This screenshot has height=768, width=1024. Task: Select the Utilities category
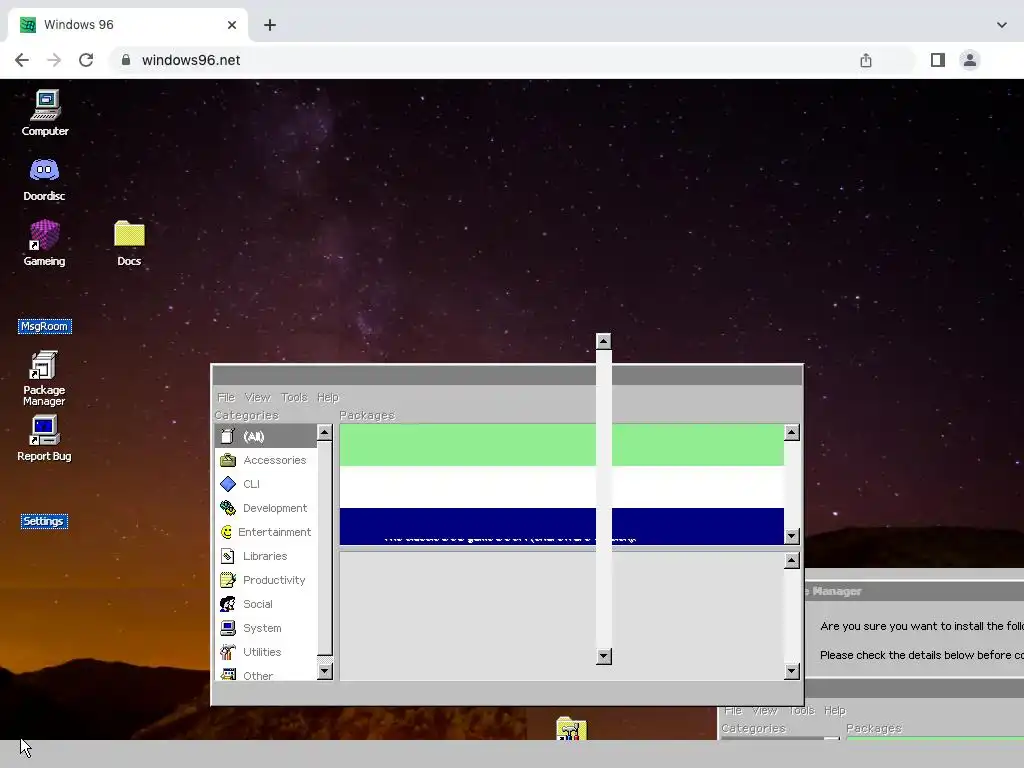tap(266, 652)
